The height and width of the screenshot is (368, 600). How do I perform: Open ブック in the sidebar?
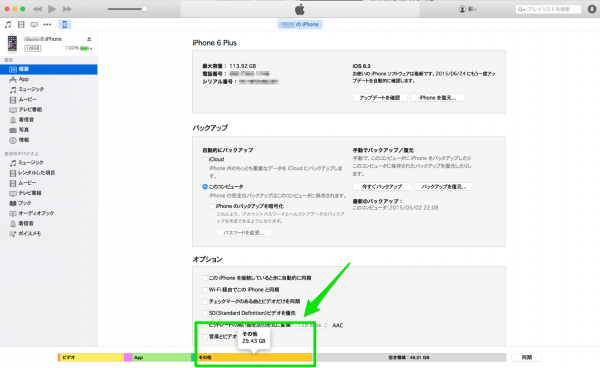pyautogui.click(x=49, y=203)
